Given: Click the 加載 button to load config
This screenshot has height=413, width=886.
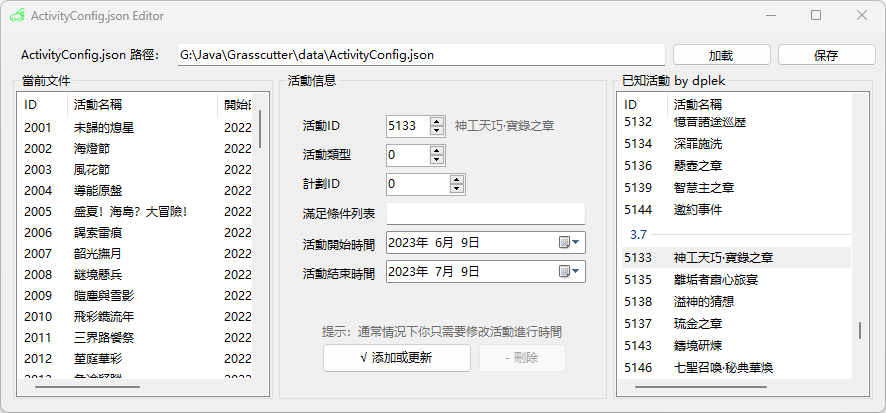Looking at the screenshot, I should point(721,55).
